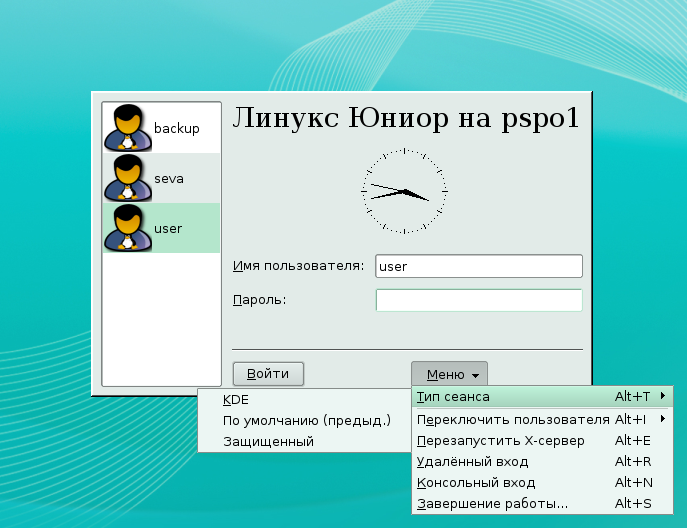This screenshot has width=687, height=528.
Task: Expand the arrow beside Переключить пользователя
Action: coord(664,419)
